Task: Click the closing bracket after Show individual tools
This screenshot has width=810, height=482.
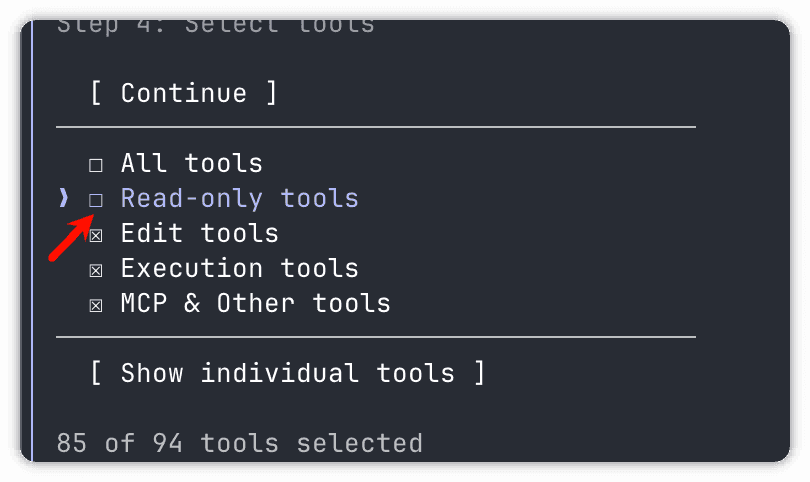Action: pos(479,373)
